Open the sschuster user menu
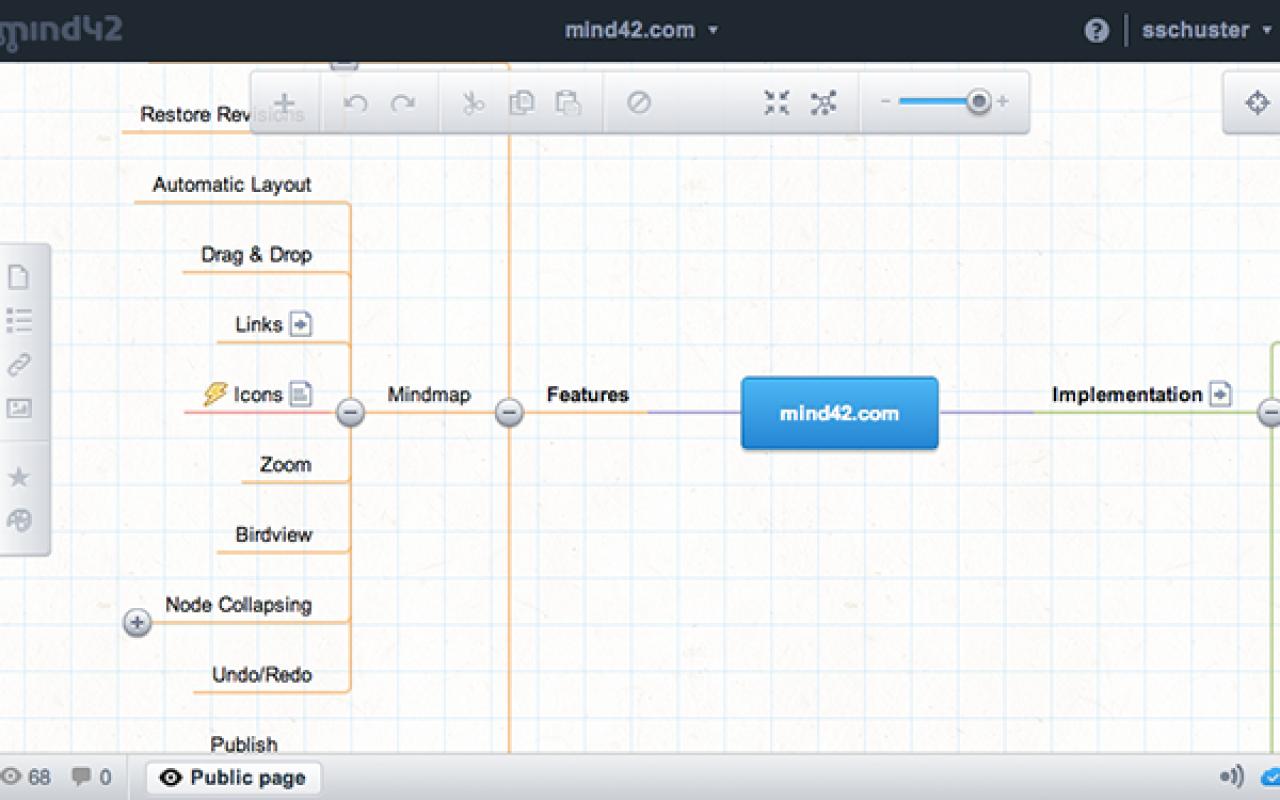The width and height of the screenshot is (1280, 800). point(1206,30)
